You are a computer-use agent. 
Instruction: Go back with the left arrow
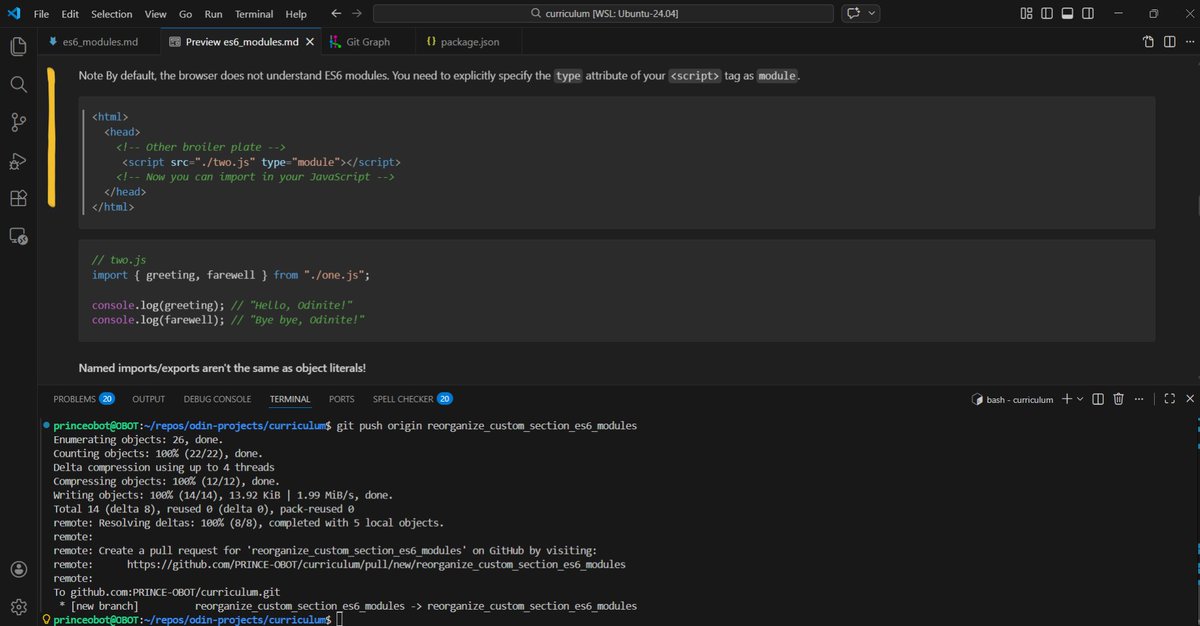click(336, 14)
